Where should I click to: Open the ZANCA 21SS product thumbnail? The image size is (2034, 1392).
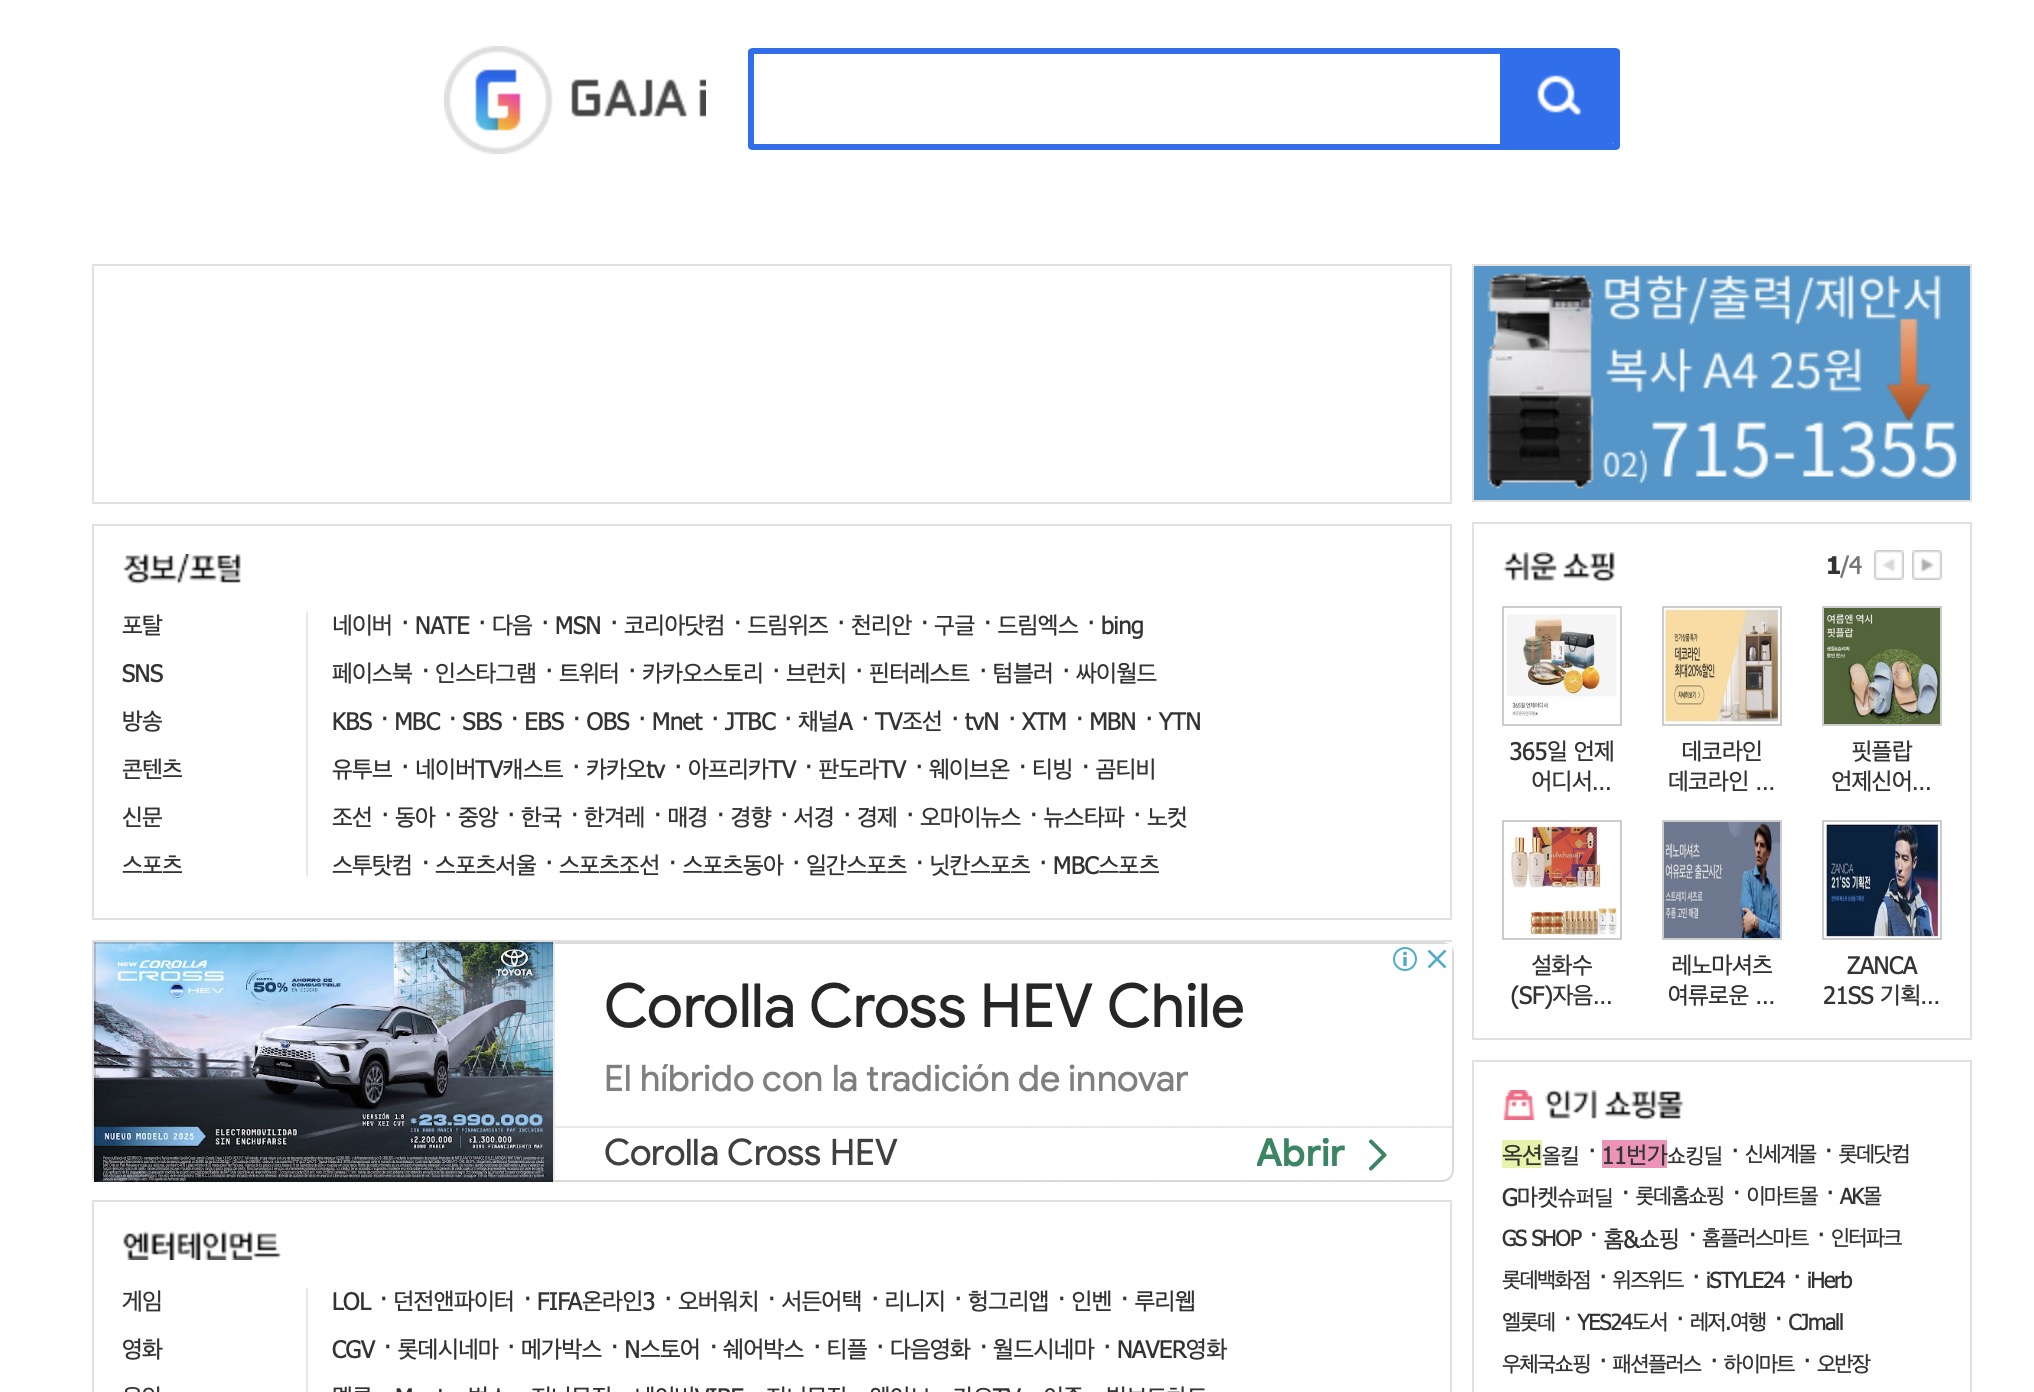[x=1880, y=880]
